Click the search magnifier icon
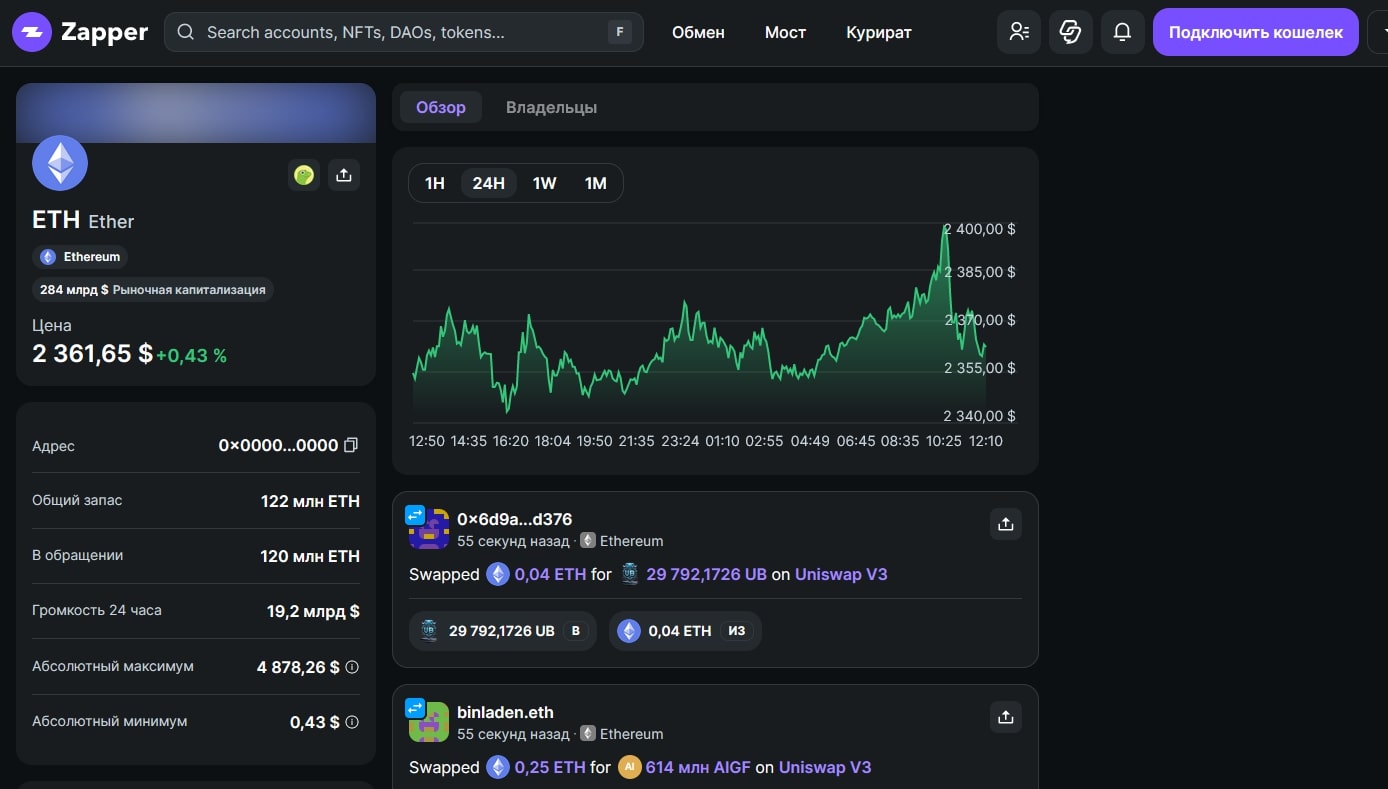This screenshot has height=789, width=1388. (185, 32)
